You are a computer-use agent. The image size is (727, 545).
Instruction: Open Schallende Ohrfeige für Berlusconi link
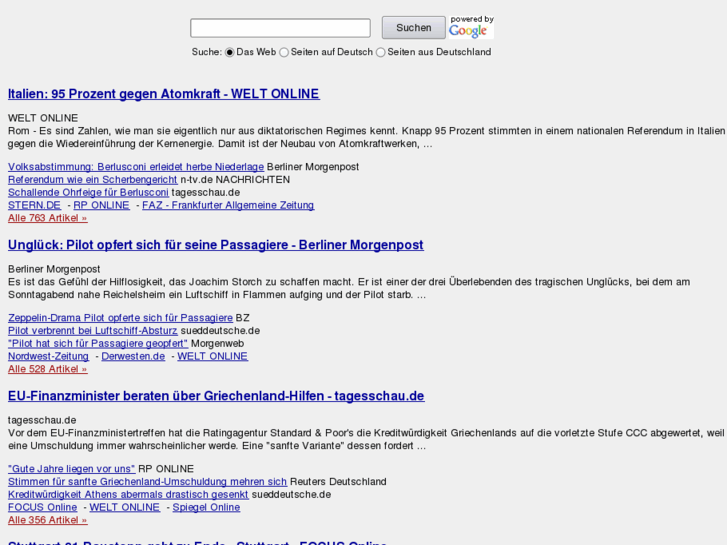[88, 192]
